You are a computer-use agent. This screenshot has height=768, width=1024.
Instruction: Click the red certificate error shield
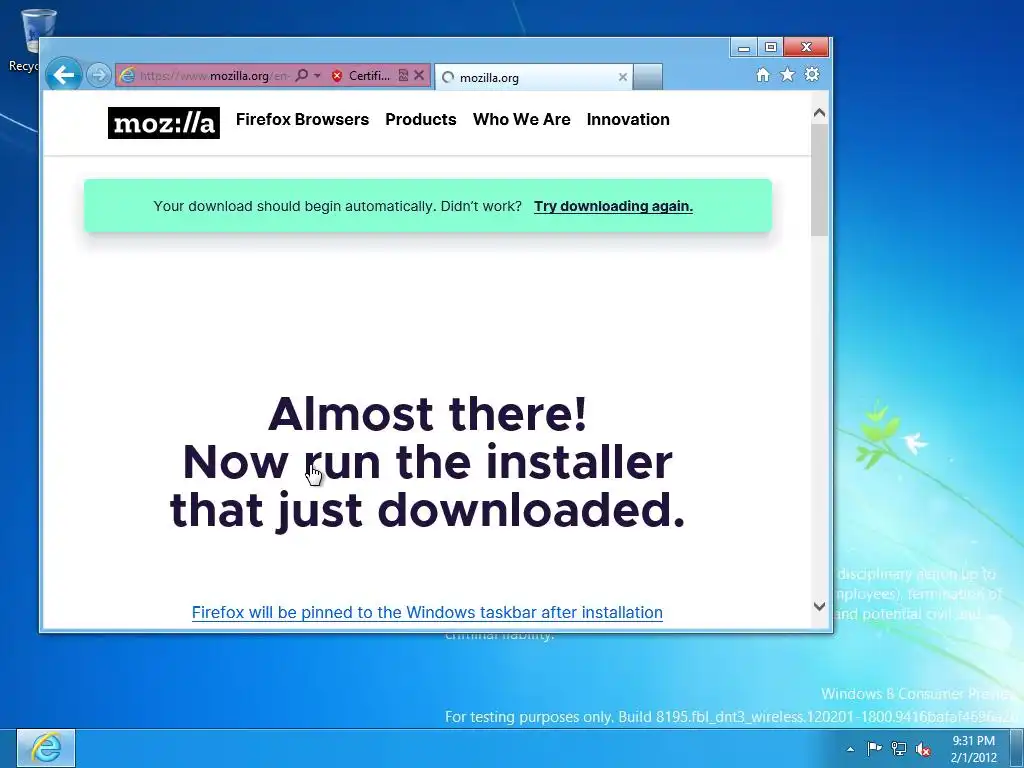coord(337,76)
